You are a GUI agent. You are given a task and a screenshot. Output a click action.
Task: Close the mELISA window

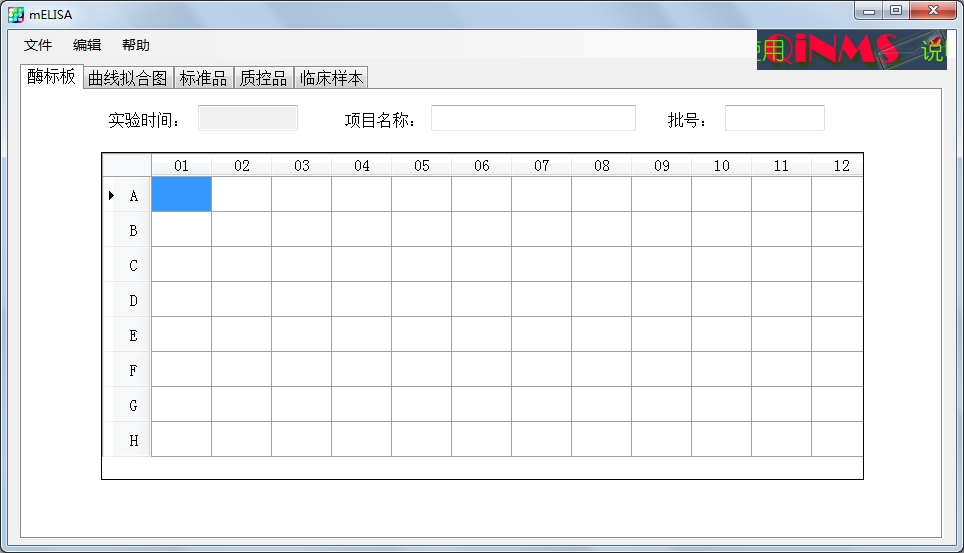point(933,10)
